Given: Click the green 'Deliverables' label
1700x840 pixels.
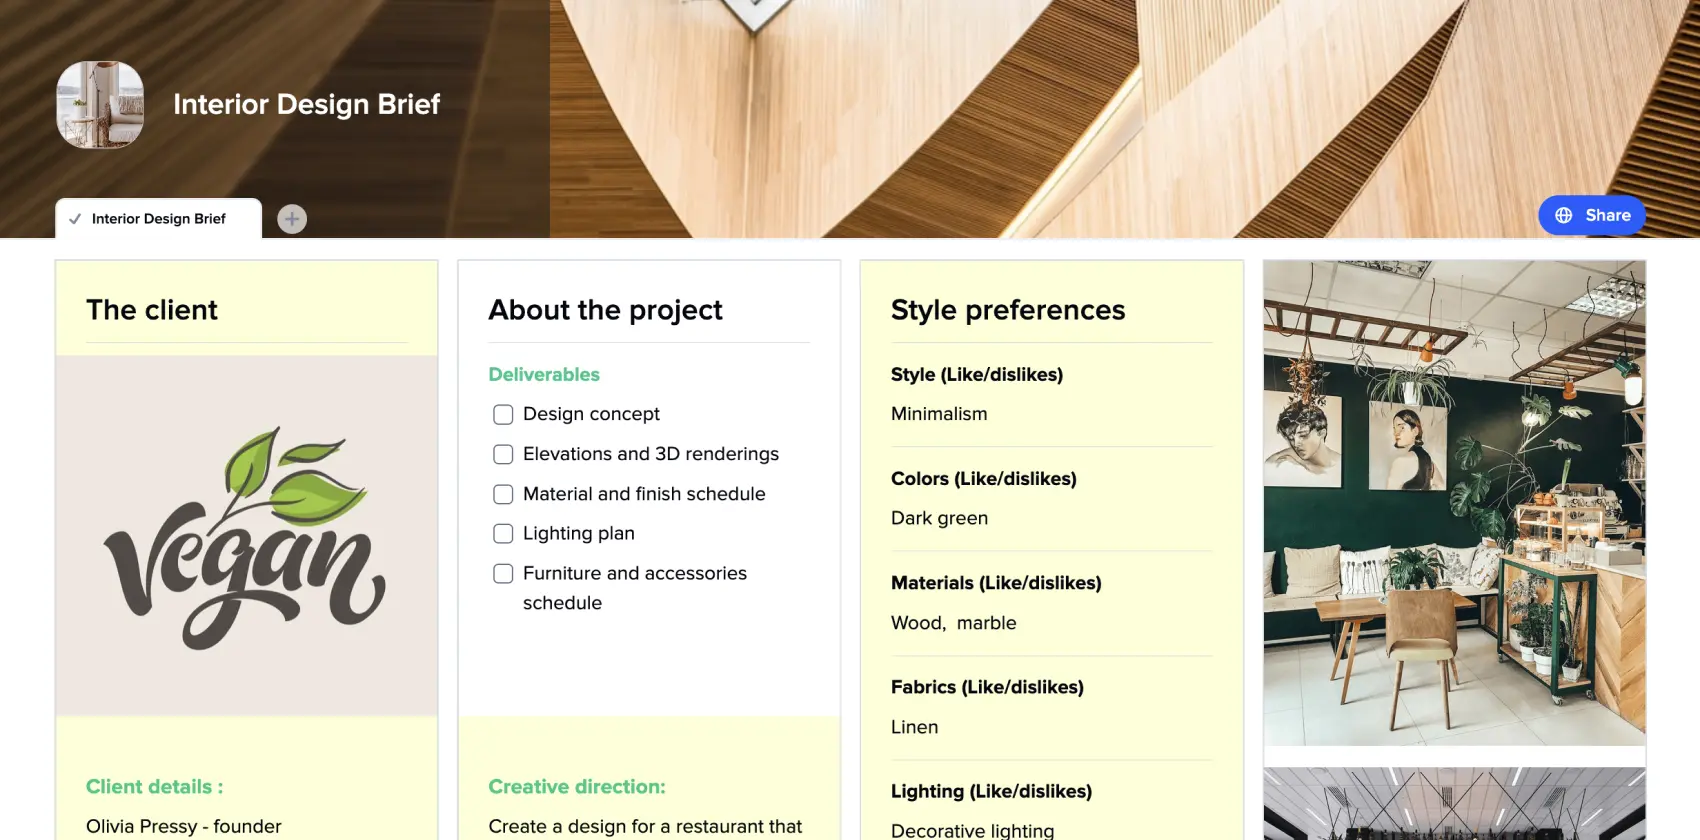Looking at the screenshot, I should point(544,374).
